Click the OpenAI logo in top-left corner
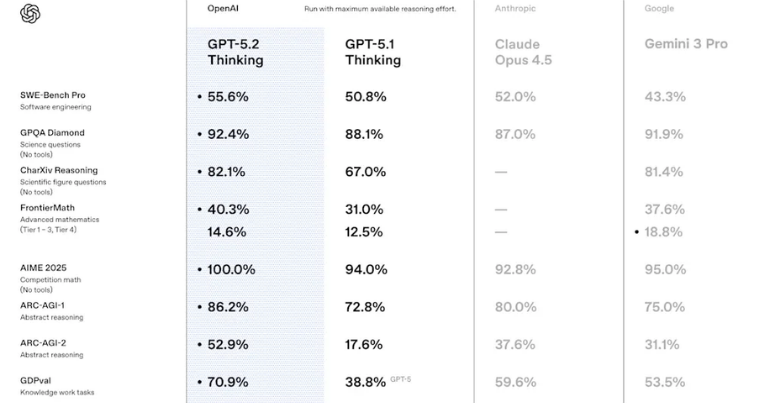The image size is (768, 403). [30, 13]
